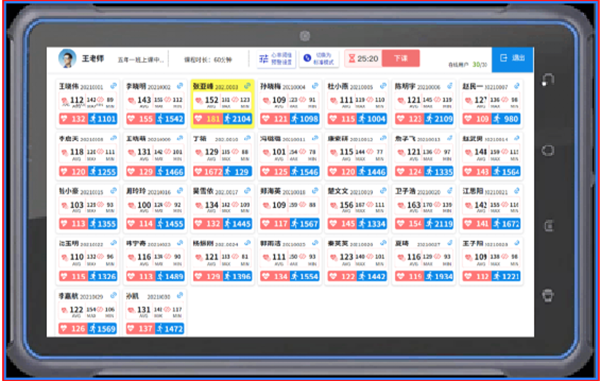This screenshot has width=600, height=381.
Task: Open the 孙晓梅 student card 20210004
Action: pos(290,103)
